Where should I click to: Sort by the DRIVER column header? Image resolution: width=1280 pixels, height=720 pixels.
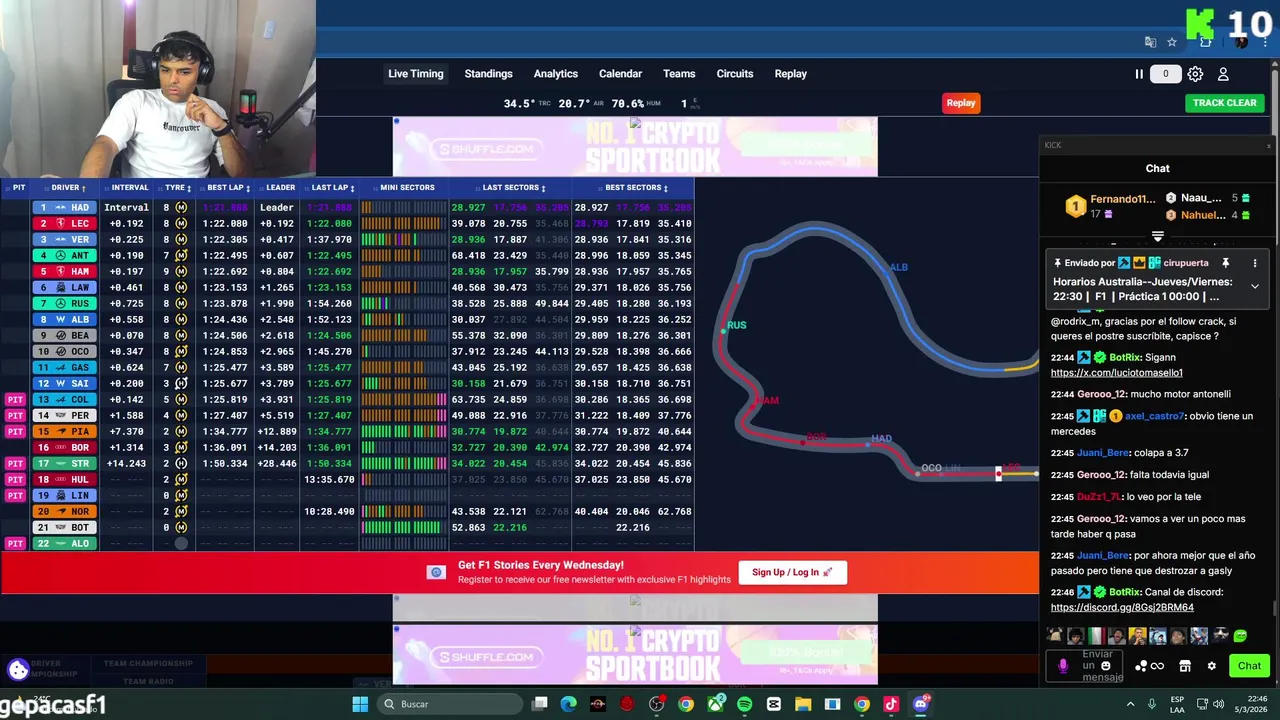tap(68, 188)
